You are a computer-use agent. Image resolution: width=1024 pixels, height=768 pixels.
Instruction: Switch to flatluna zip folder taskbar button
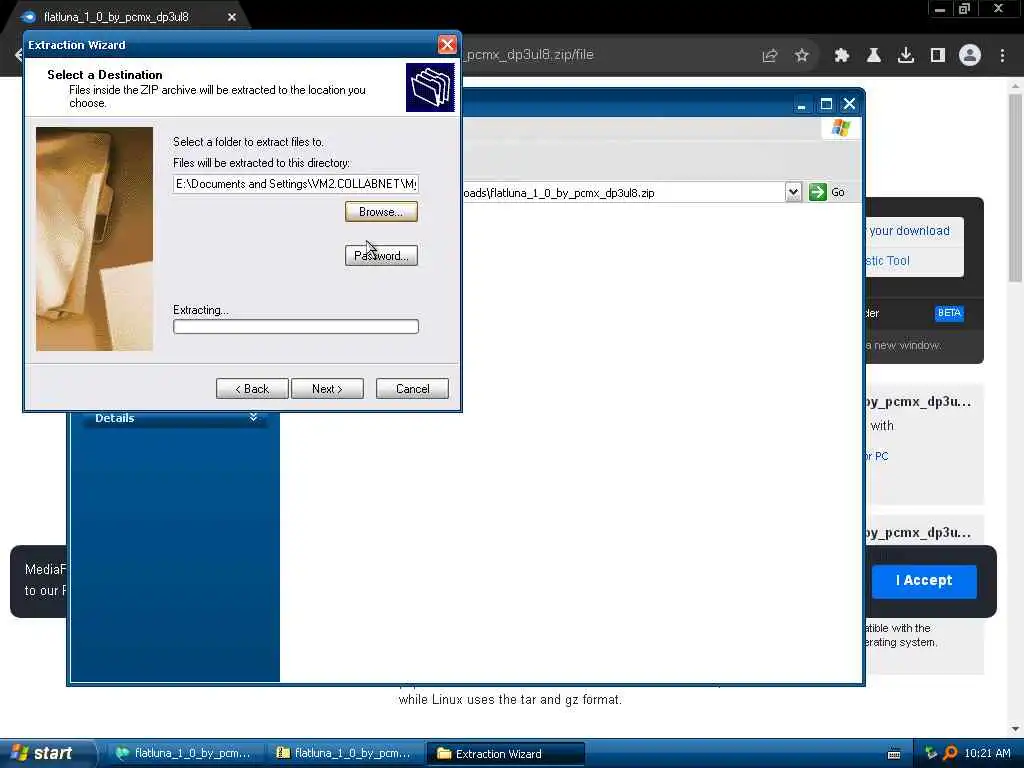tap(345, 754)
